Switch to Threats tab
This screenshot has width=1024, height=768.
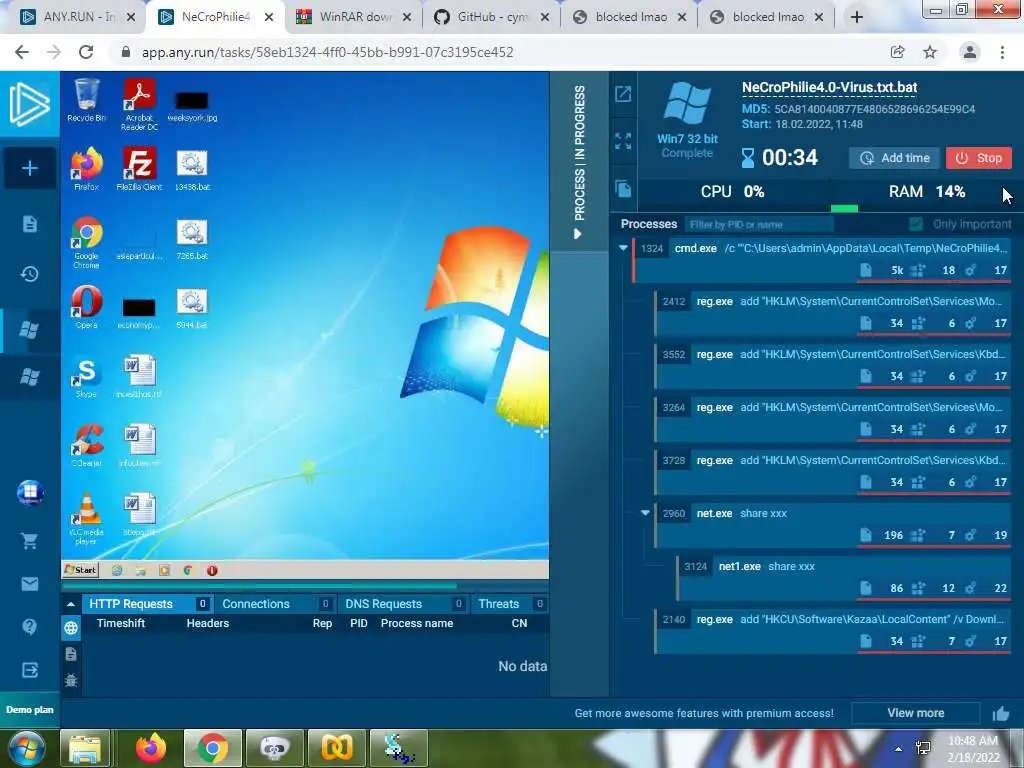click(x=510, y=604)
